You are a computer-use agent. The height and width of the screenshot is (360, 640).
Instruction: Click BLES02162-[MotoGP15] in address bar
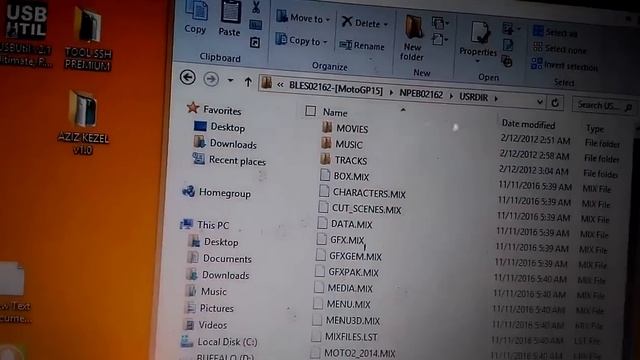(x=336, y=87)
